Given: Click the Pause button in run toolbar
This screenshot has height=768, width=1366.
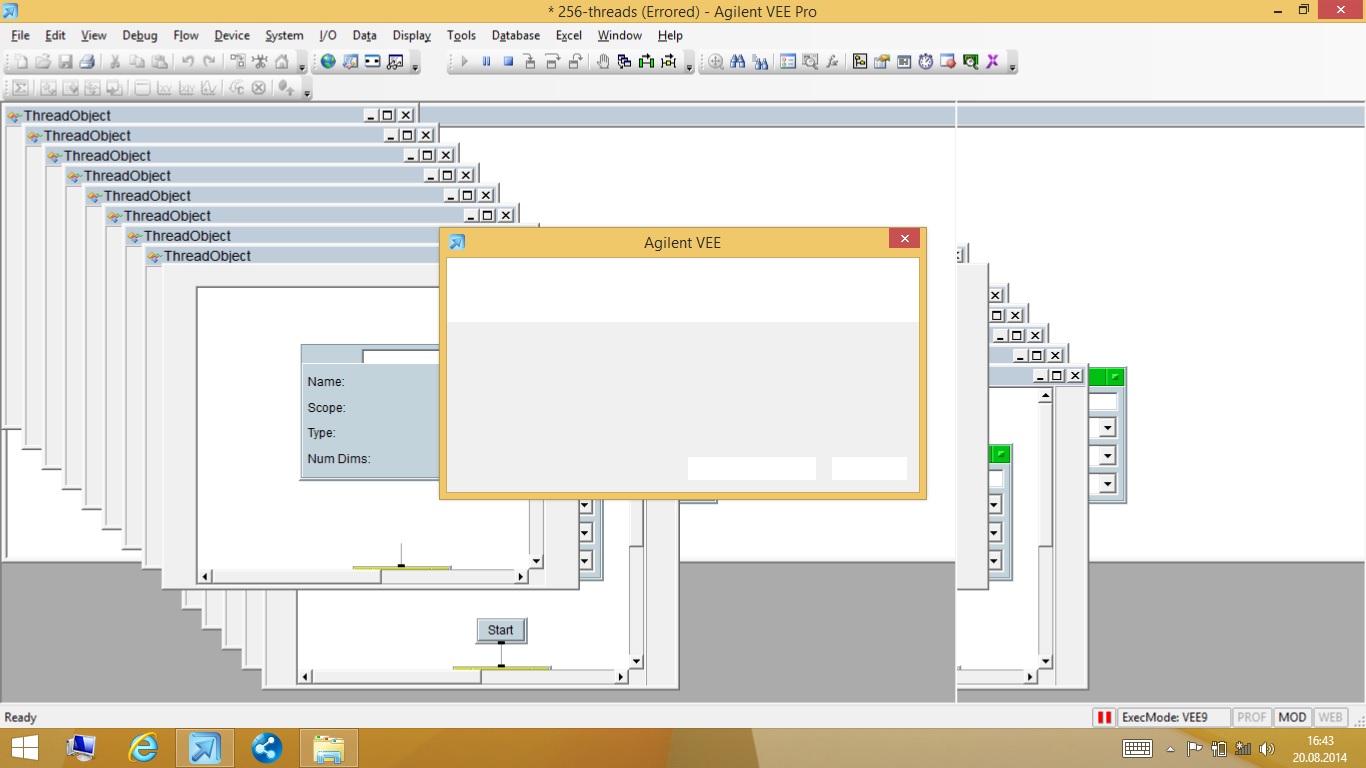Looking at the screenshot, I should [x=486, y=62].
